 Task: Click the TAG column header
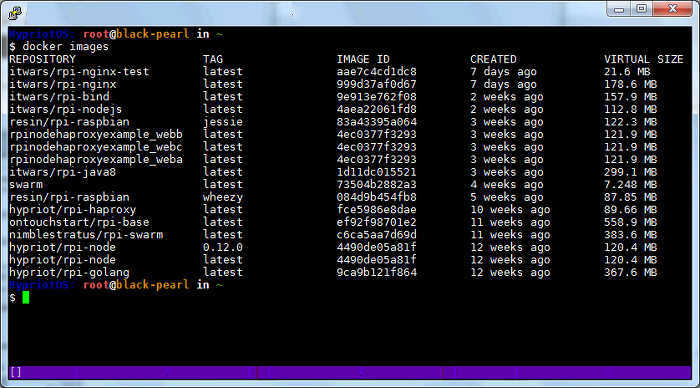[x=213, y=59]
